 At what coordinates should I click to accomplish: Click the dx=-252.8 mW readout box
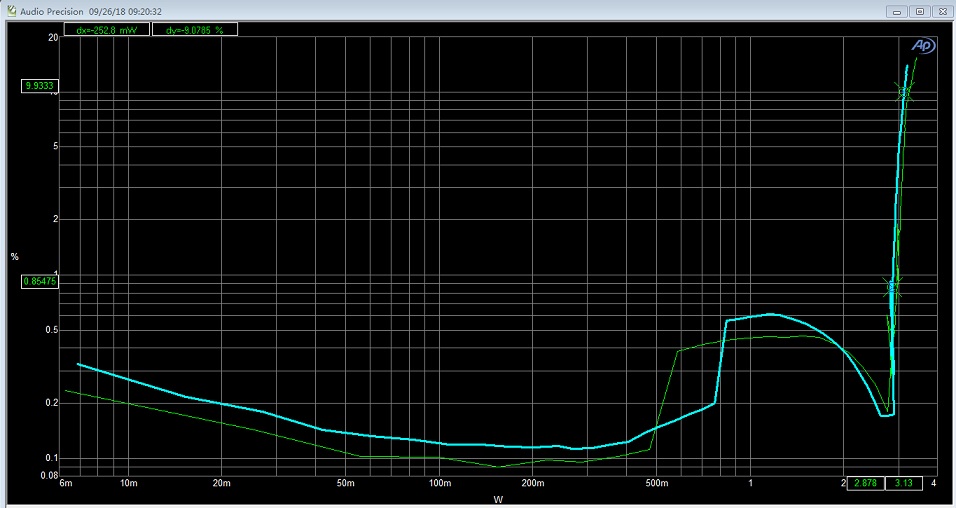pos(106,30)
